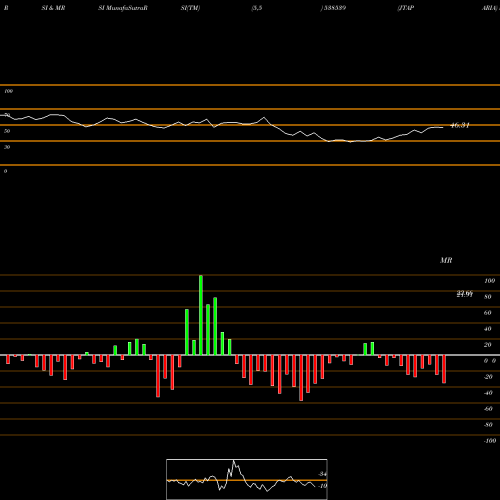Click the 'SI(TM)' header label
Screen dimensions: 500x500
coord(190,8)
